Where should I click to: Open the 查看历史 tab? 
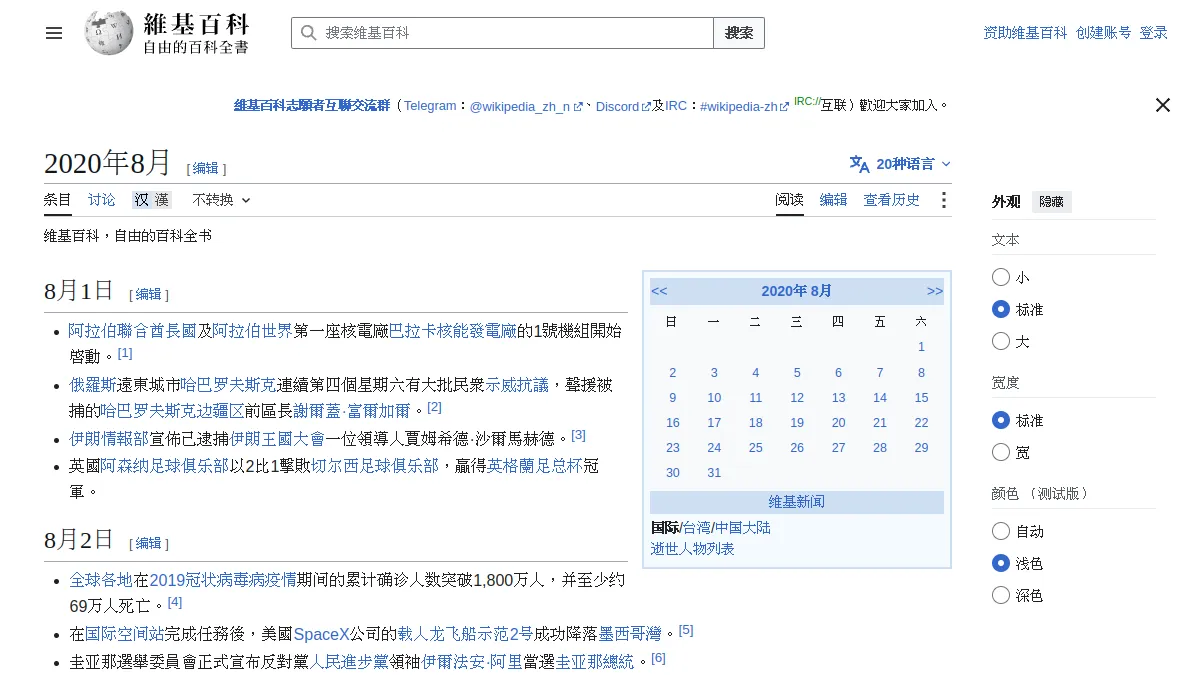tap(891, 200)
